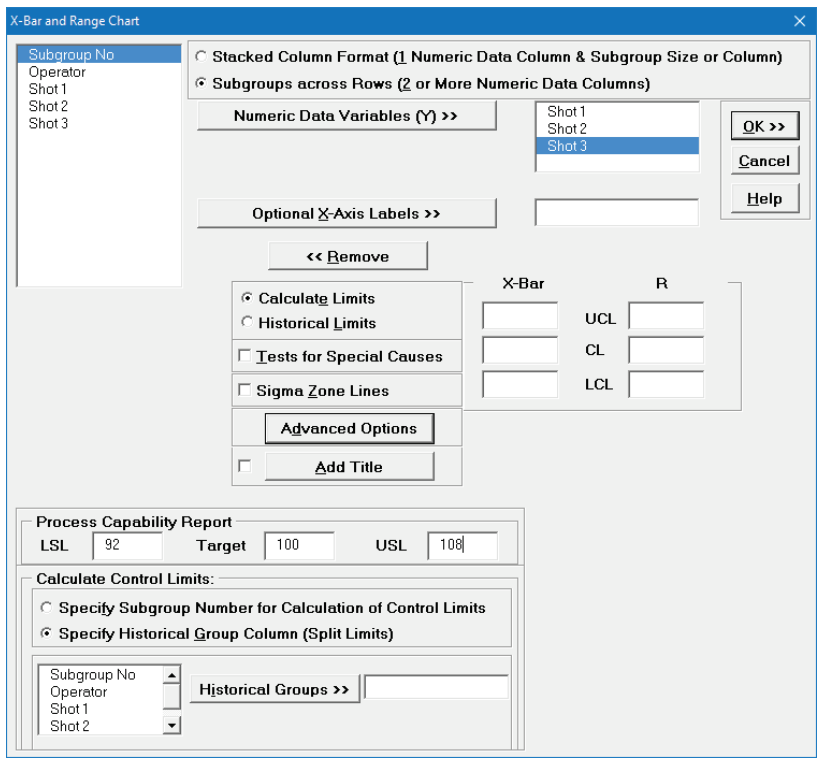Open Advanced Options
Screen dimensions: 824x763
tap(348, 429)
